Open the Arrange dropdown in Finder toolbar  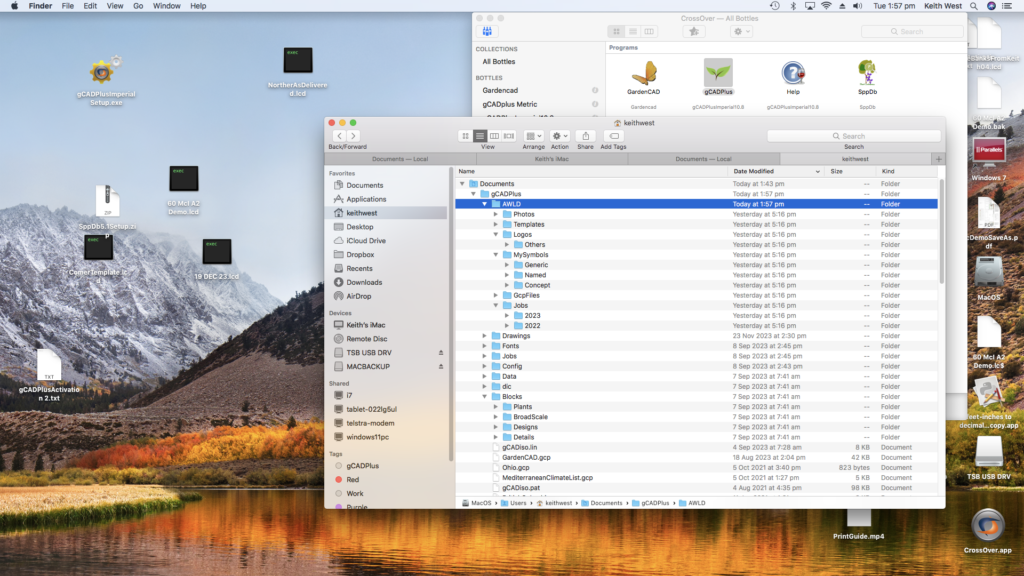point(534,136)
